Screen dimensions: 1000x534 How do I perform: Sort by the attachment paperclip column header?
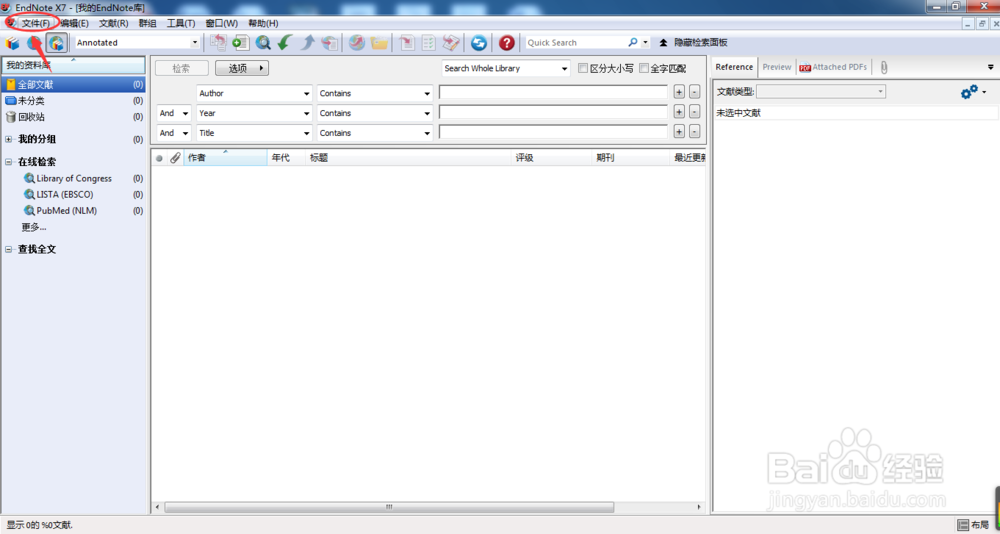pyautogui.click(x=175, y=158)
